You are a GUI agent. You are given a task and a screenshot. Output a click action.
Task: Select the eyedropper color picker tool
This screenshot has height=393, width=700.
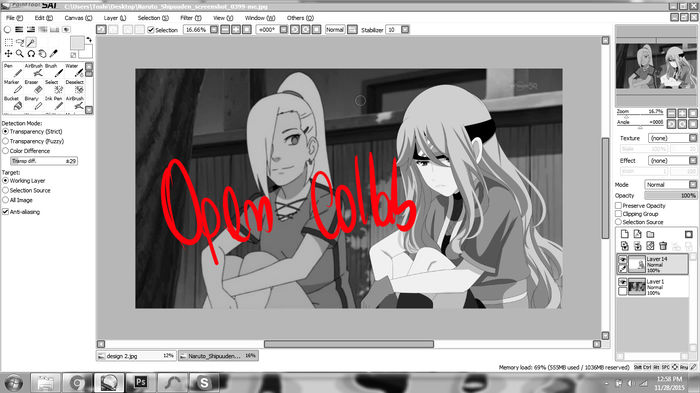pyautogui.click(x=54, y=54)
